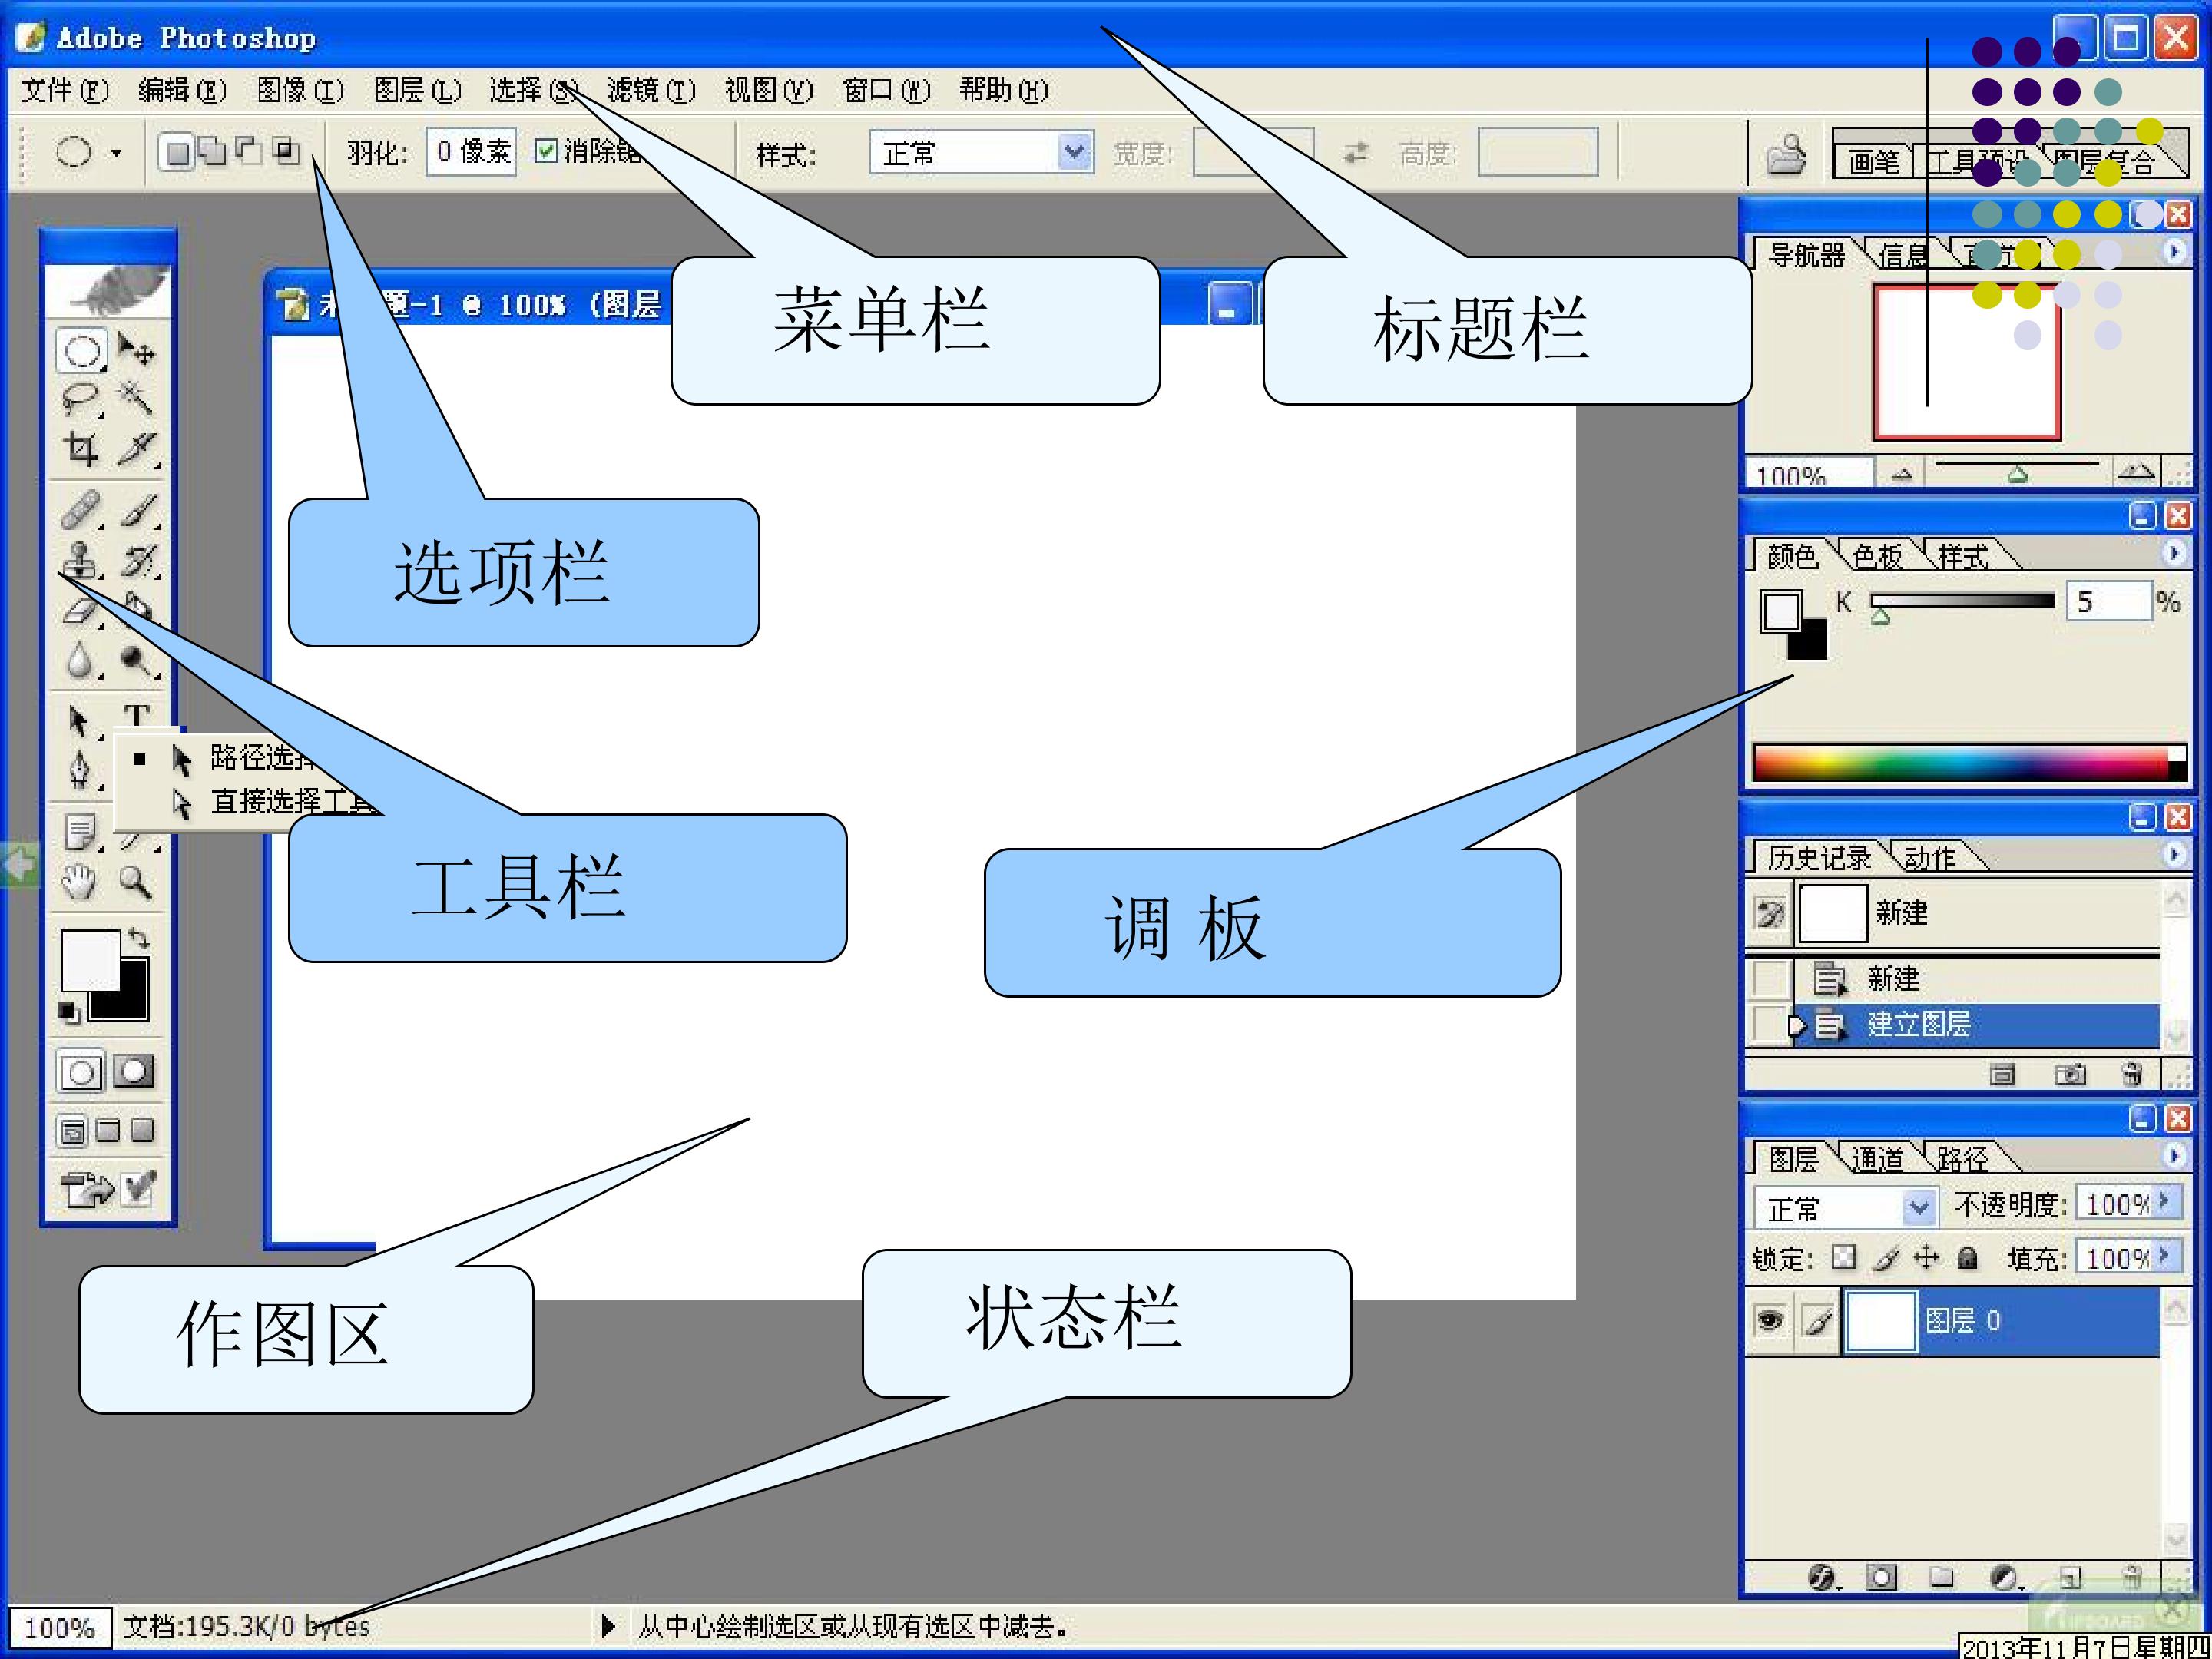
Task: Select the Healing Brush tool
Action: pos(80,509)
